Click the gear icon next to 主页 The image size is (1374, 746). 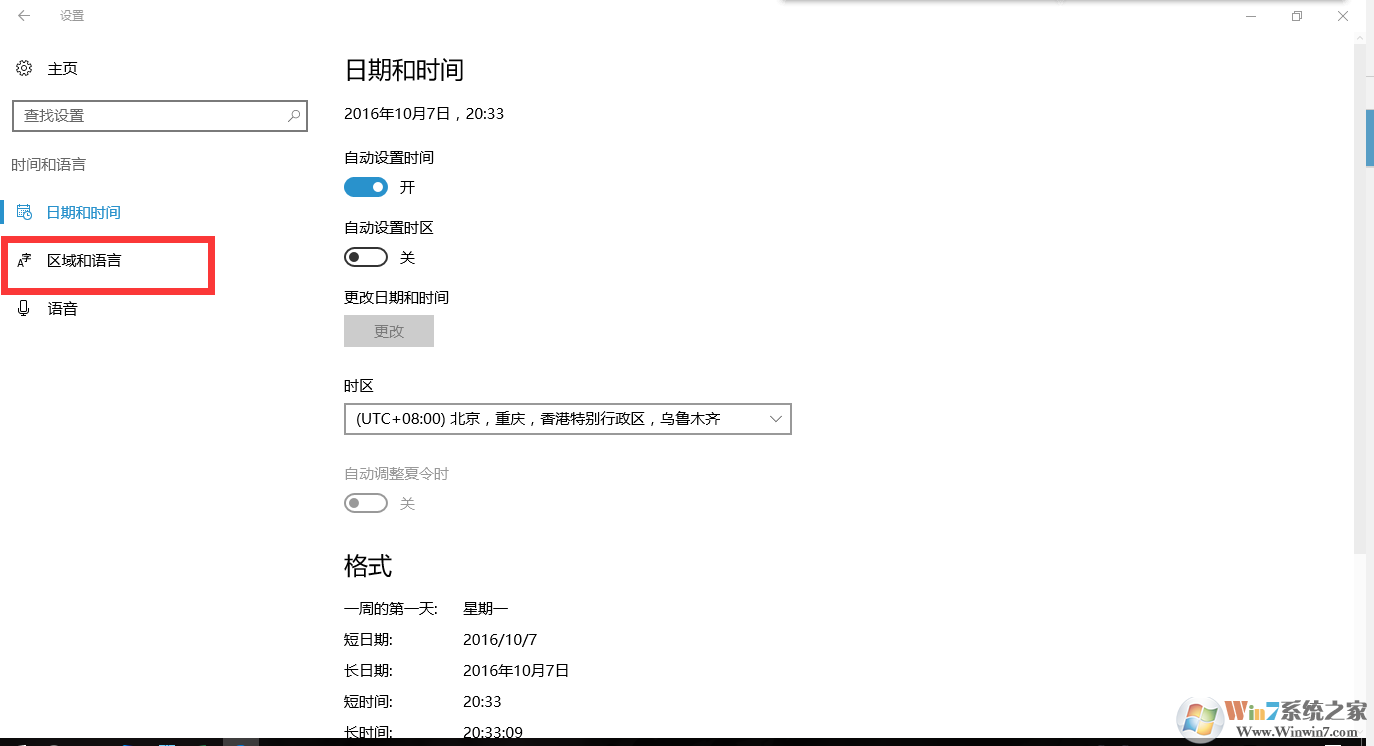click(23, 68)
